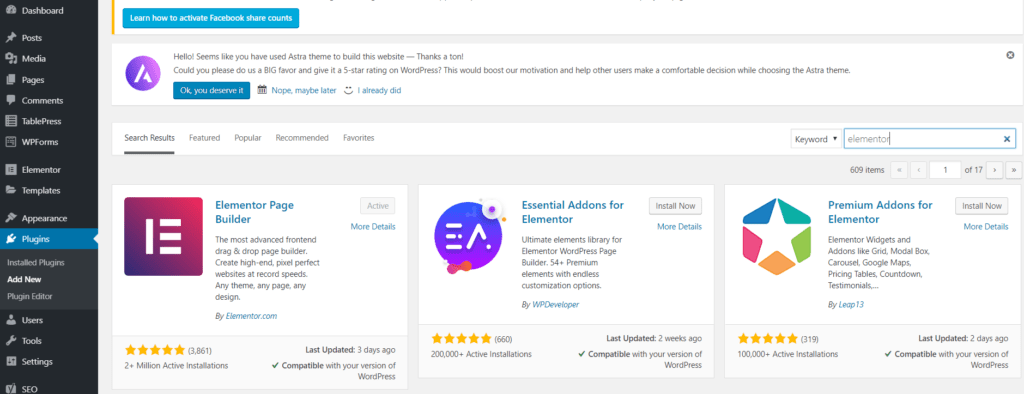Click the Nope, maybe later link
This screenshot has width=1024, height=394.
click(304, 90)
